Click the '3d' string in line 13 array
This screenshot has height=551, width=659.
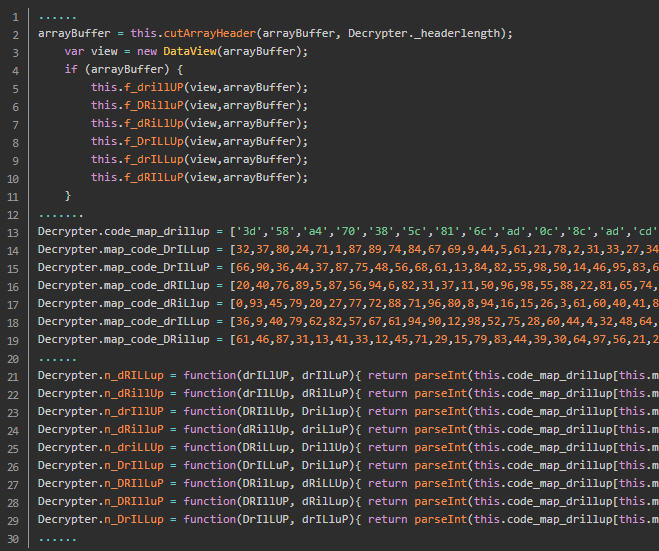(249, 231)
